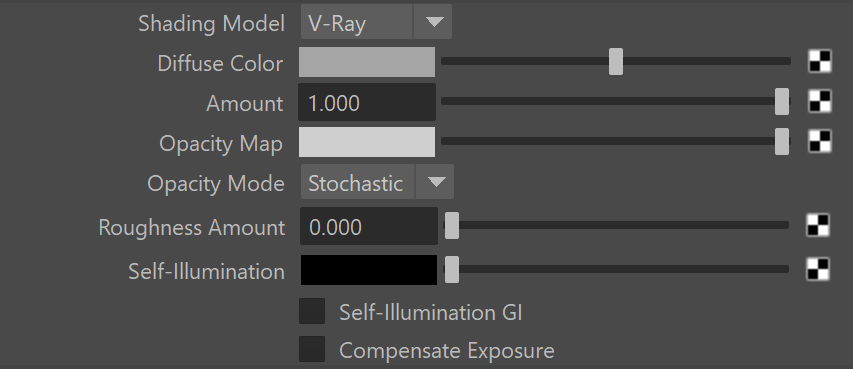Click the Amount slider handle

coord(782,101)
